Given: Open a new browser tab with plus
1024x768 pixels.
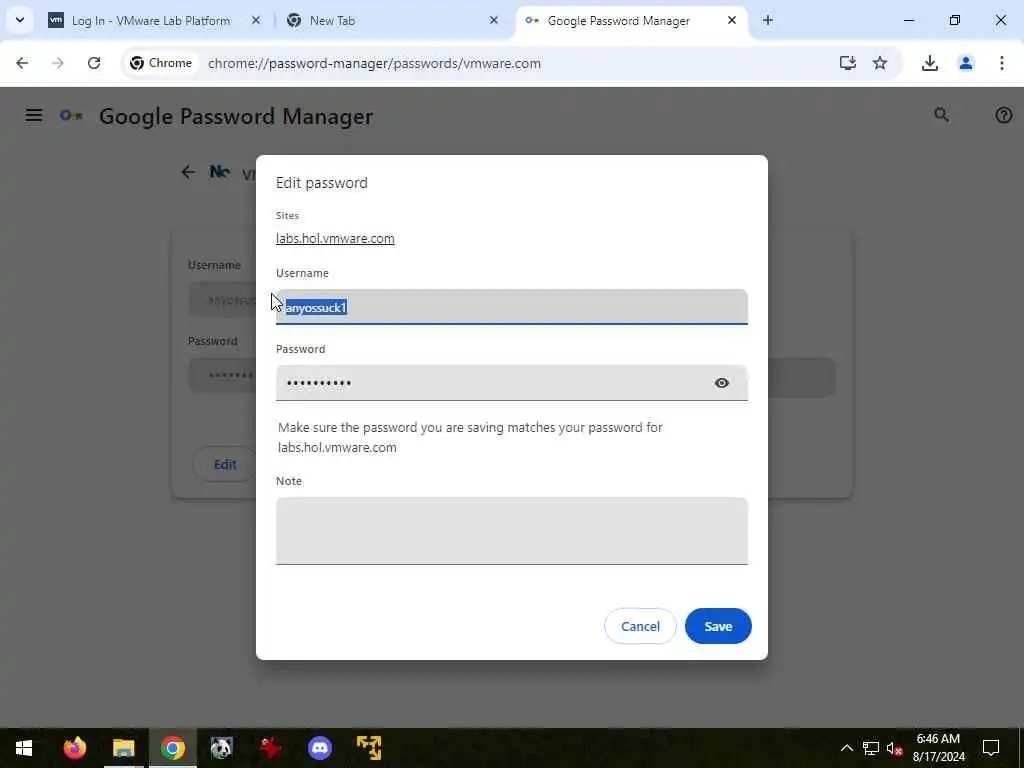Looking at the screenshot, I should click(768, 21).
